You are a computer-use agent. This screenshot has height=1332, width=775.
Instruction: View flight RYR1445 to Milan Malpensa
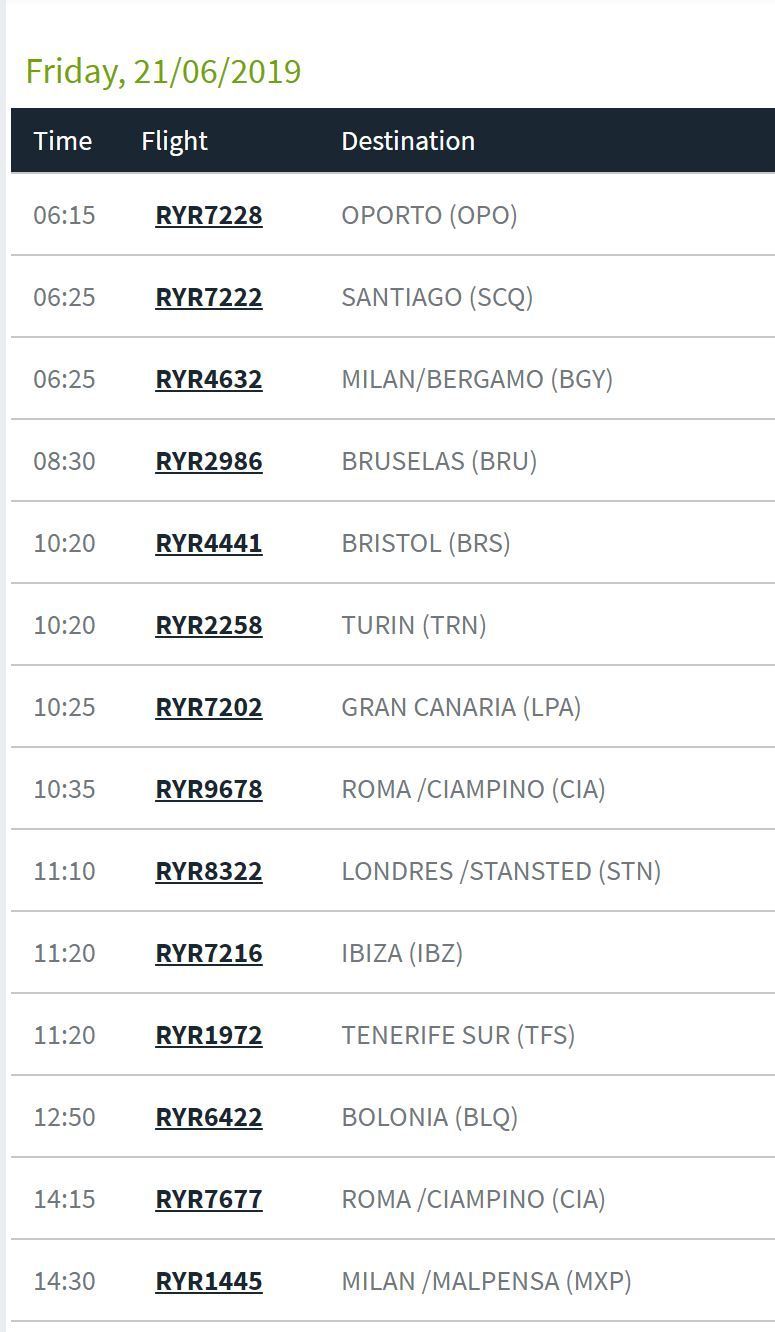tap(209, 1281)
